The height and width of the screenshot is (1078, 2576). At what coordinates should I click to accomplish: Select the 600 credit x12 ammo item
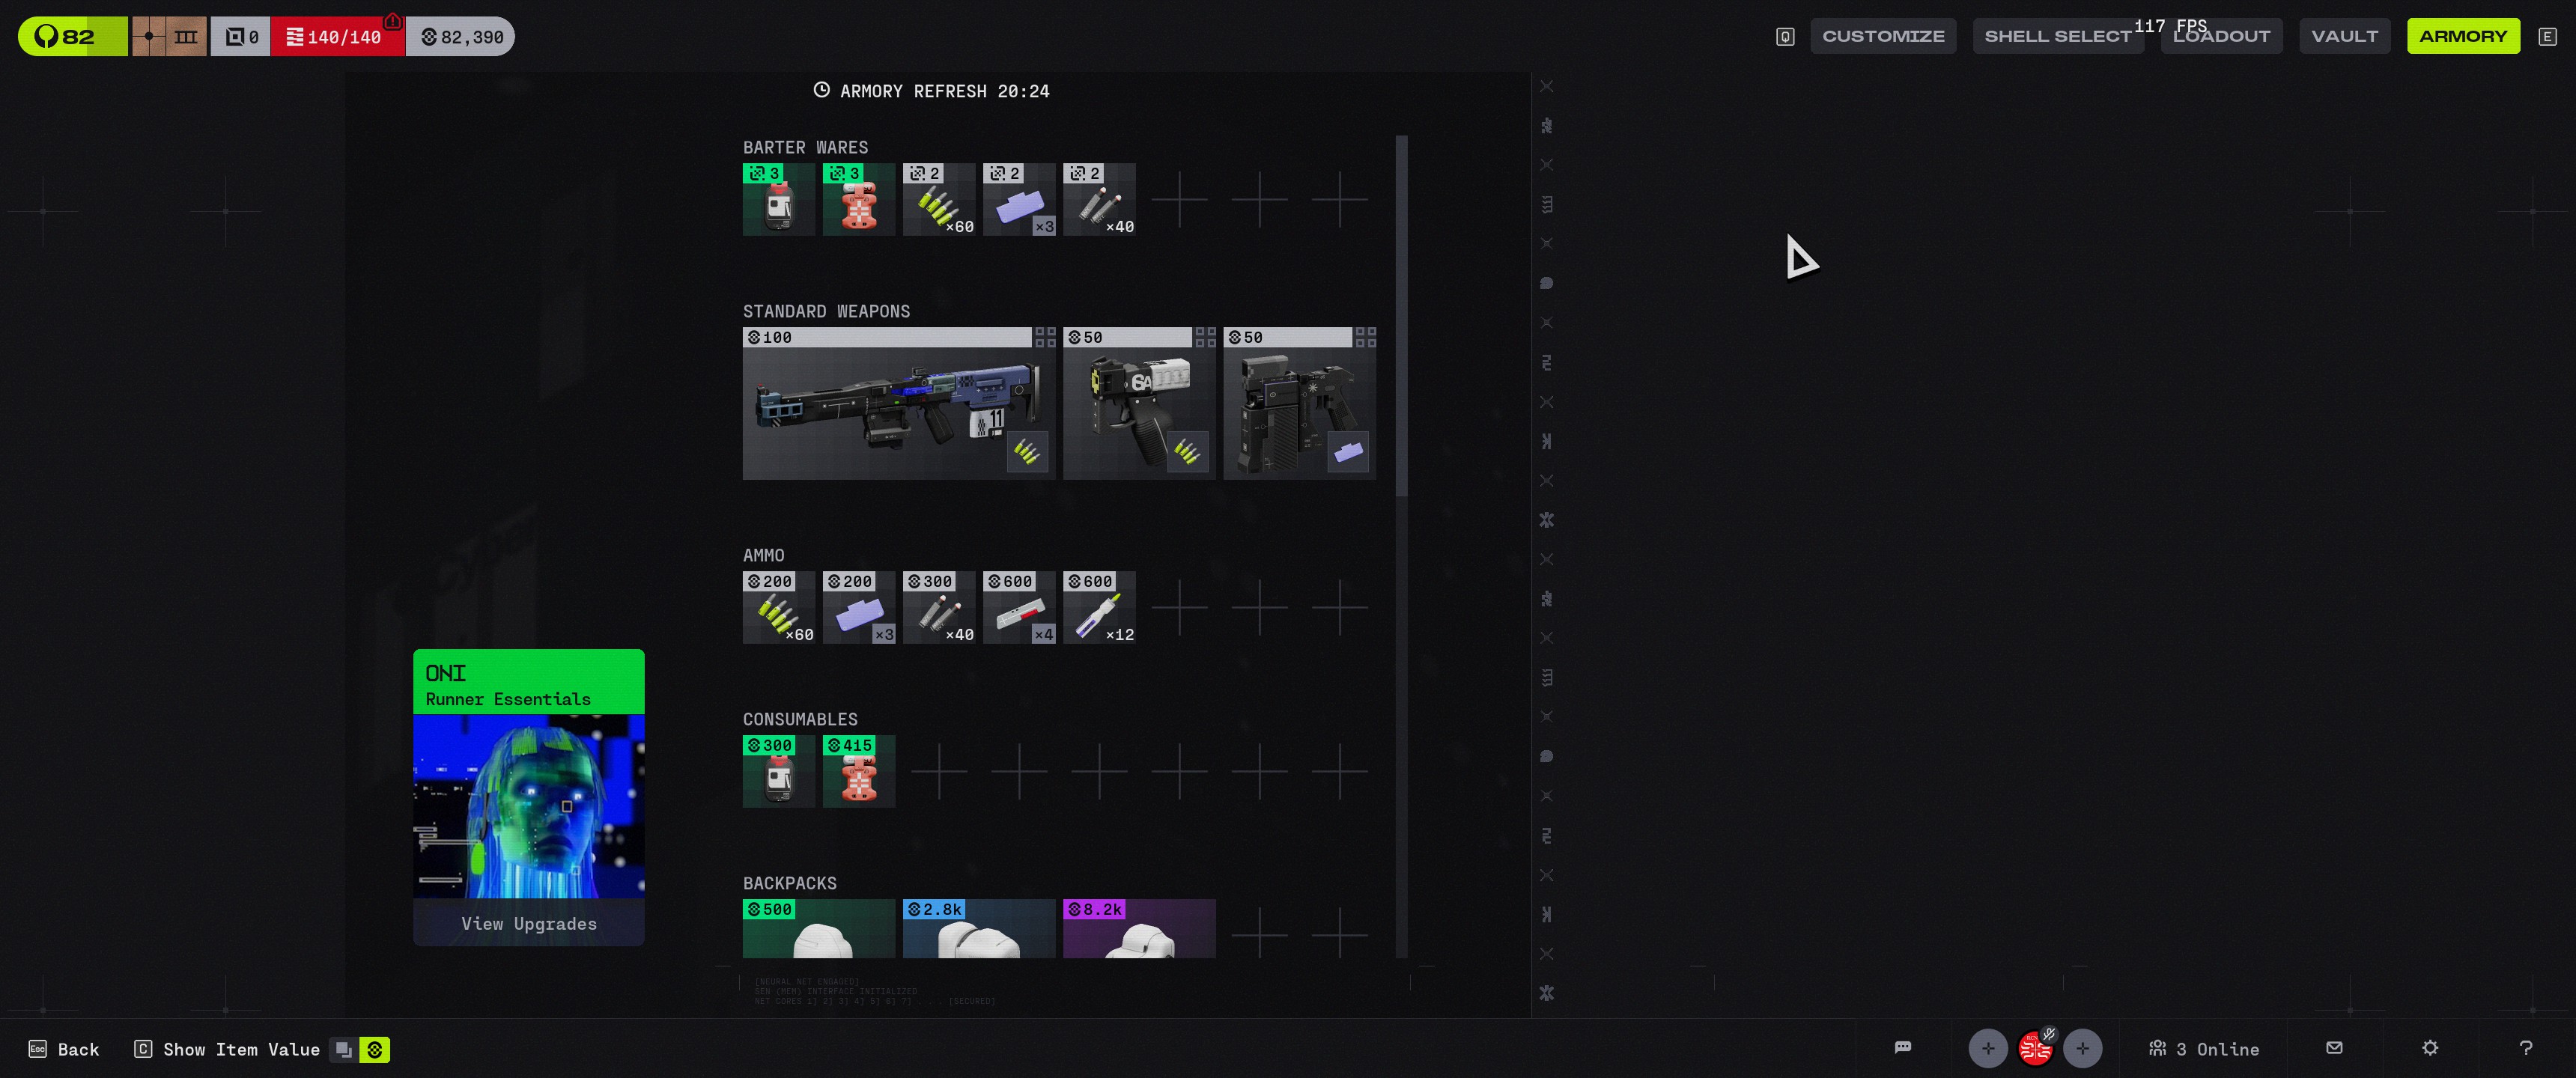pos(1099,608)
